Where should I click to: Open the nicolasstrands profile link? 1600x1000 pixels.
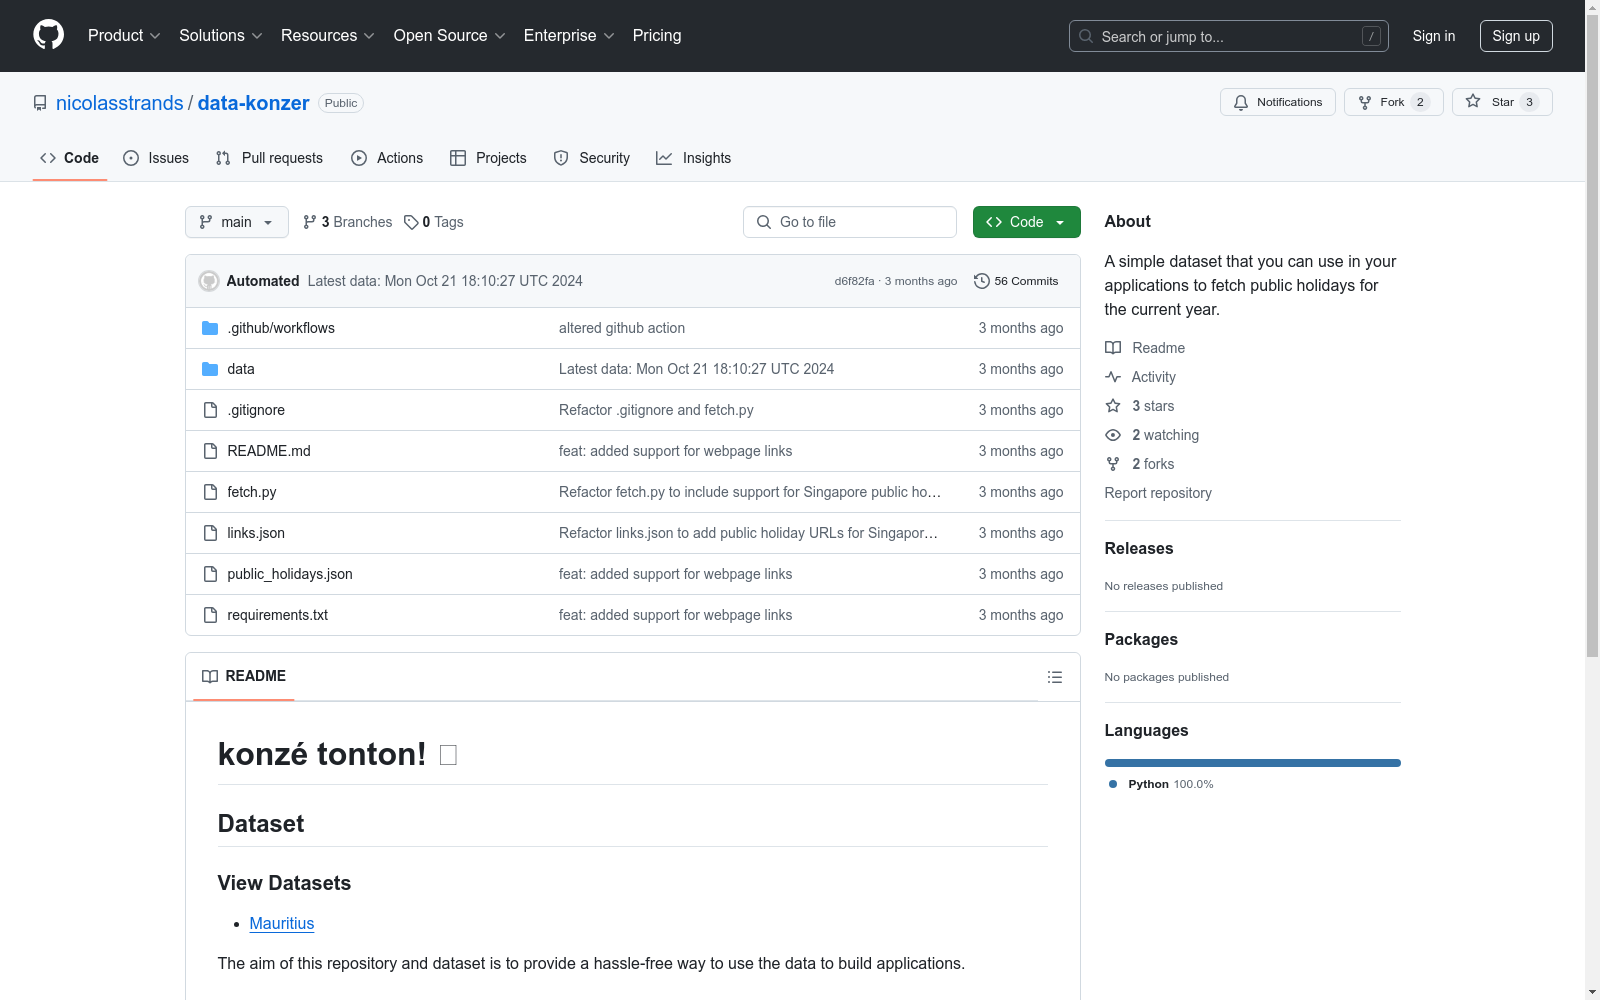click(x=120, y=103)
